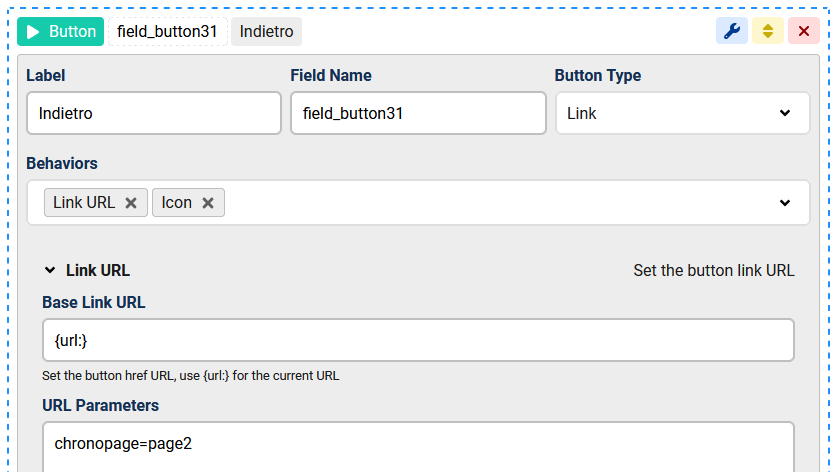Click the play arrow in Button badge
The height and width of the screenshot is (472, 835).
(x=33, y=31)
